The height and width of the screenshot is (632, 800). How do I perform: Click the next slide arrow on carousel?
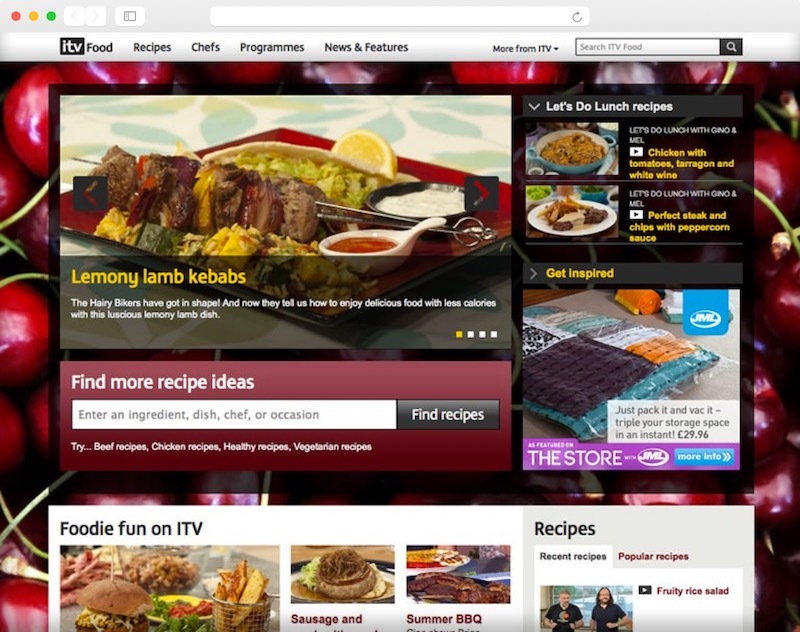481,193
